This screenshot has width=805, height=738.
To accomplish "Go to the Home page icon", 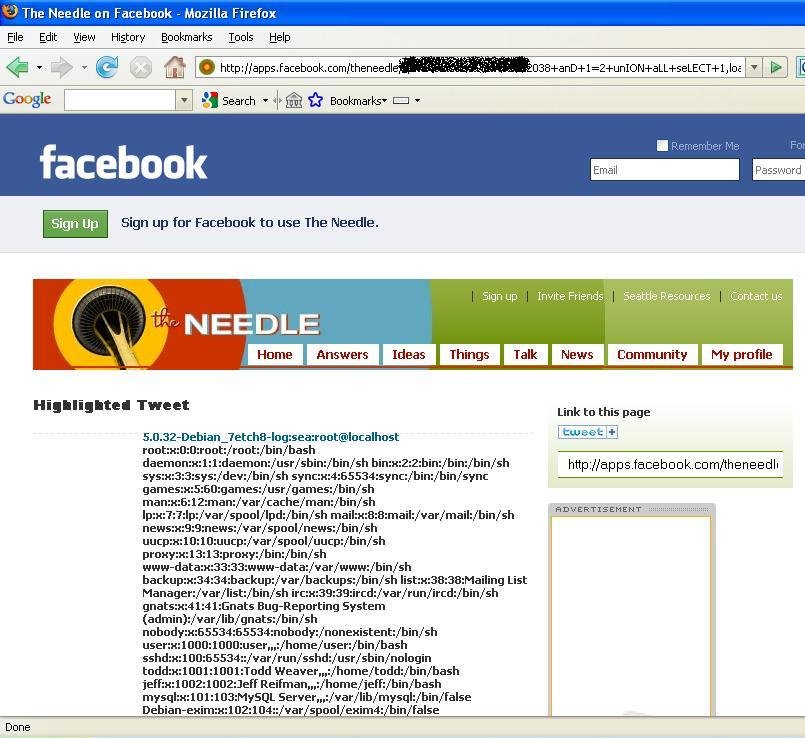I will coord(175,67).
